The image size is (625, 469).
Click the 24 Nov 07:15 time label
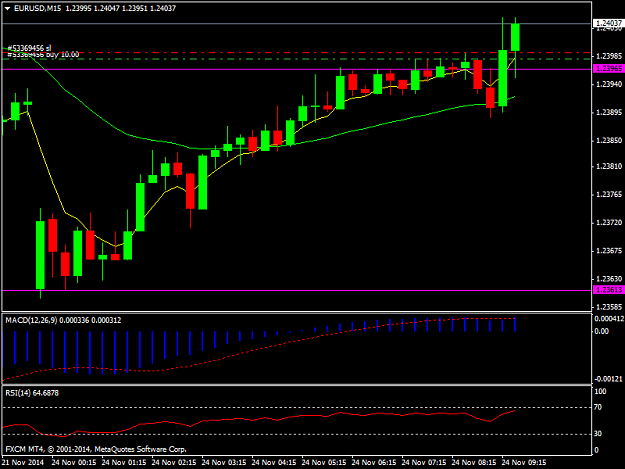(x=424, y=463)
